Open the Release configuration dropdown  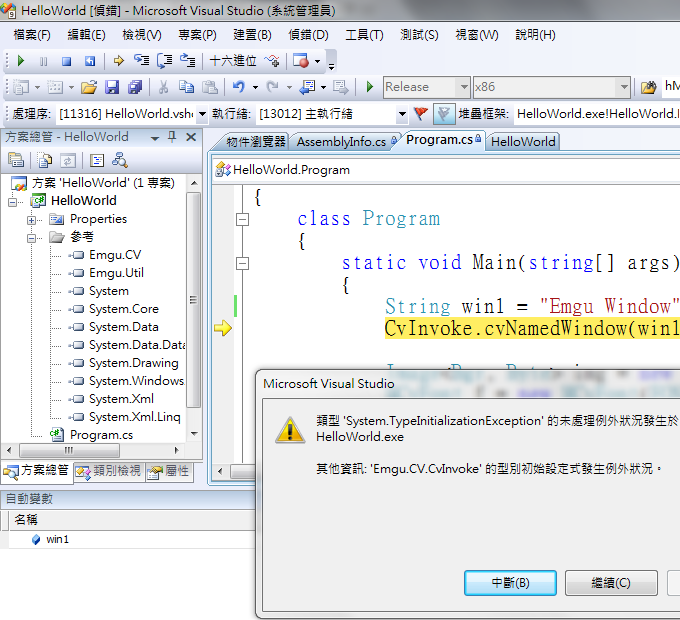coord(464,87)
